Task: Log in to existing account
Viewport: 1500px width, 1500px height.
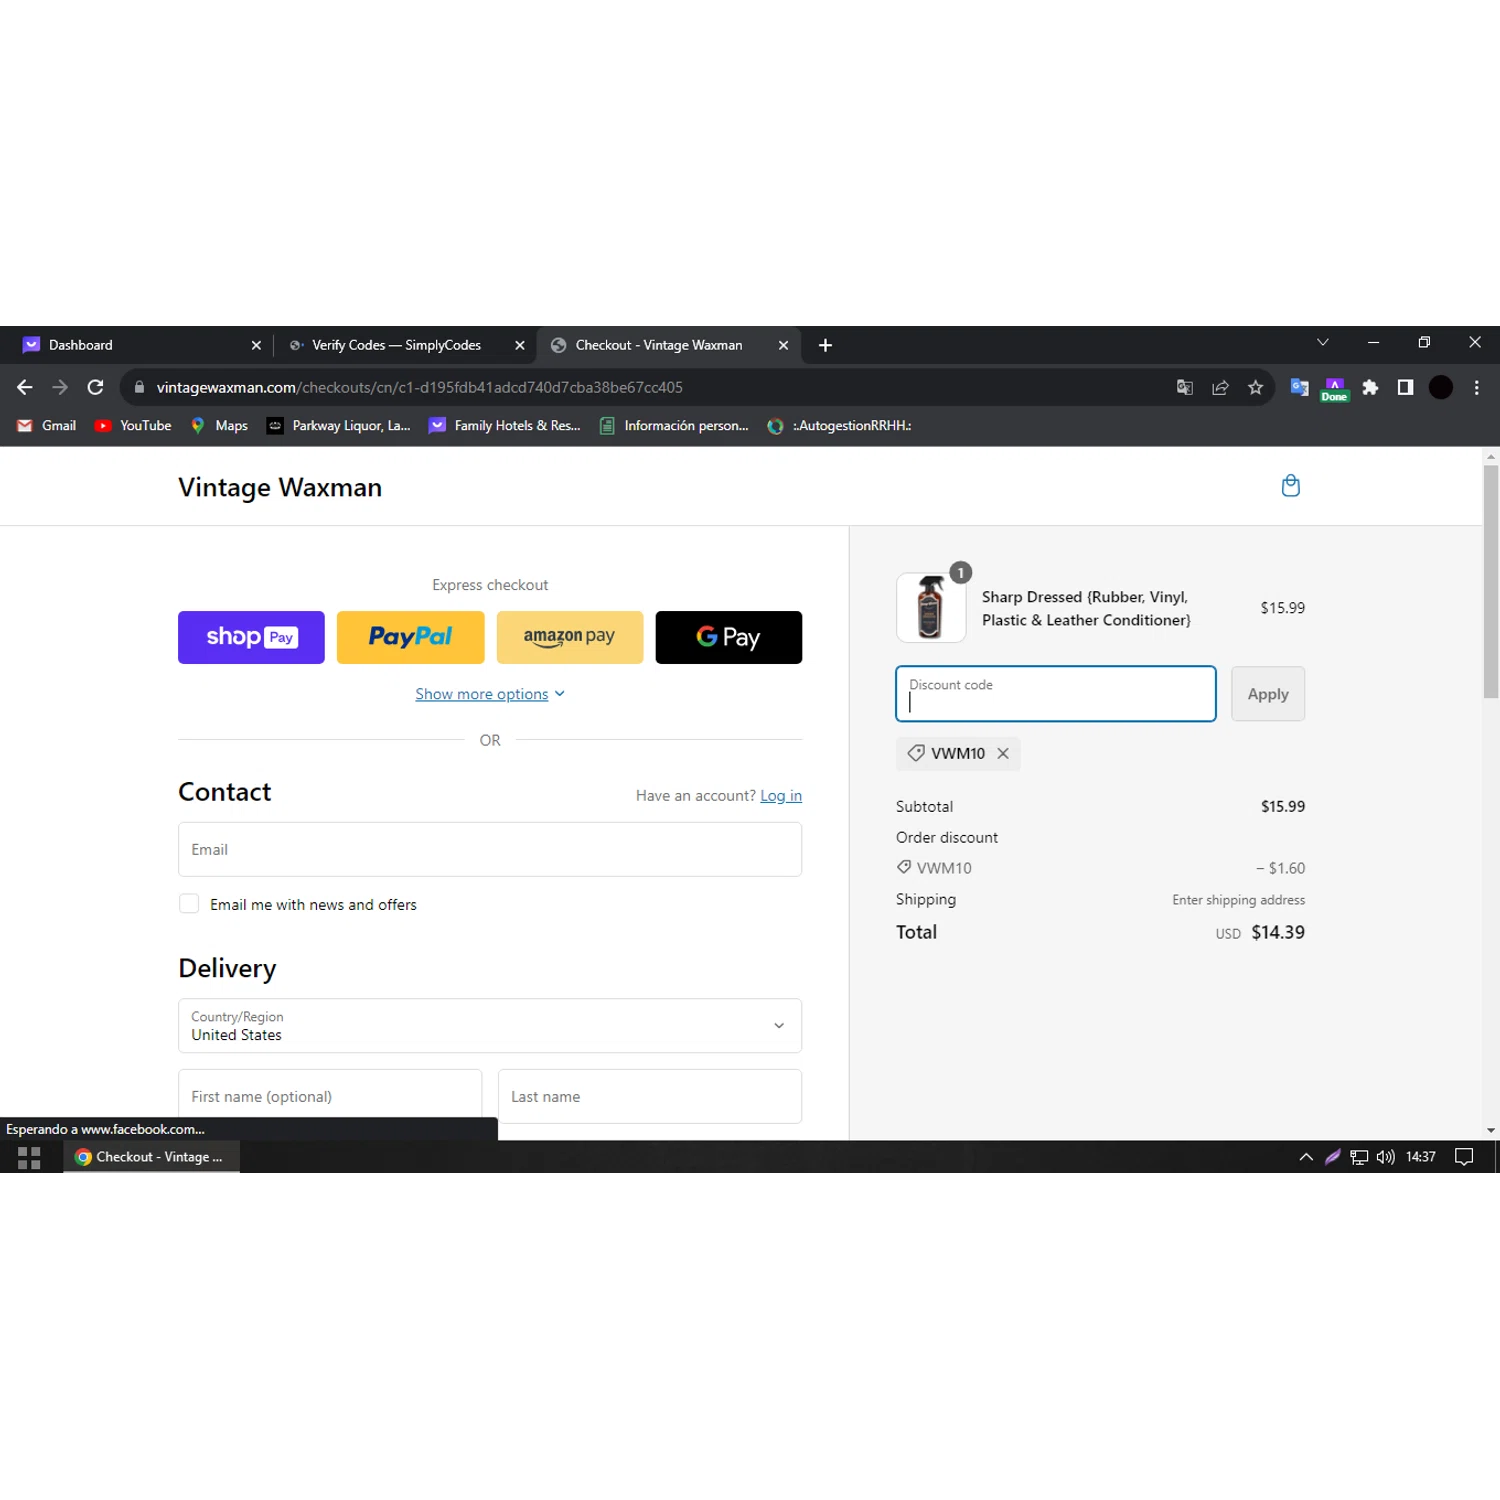Action: [x=781, y=796]
